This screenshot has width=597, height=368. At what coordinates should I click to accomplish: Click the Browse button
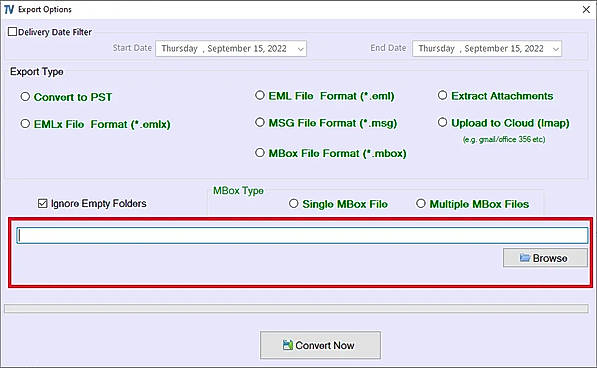(545, 258)
